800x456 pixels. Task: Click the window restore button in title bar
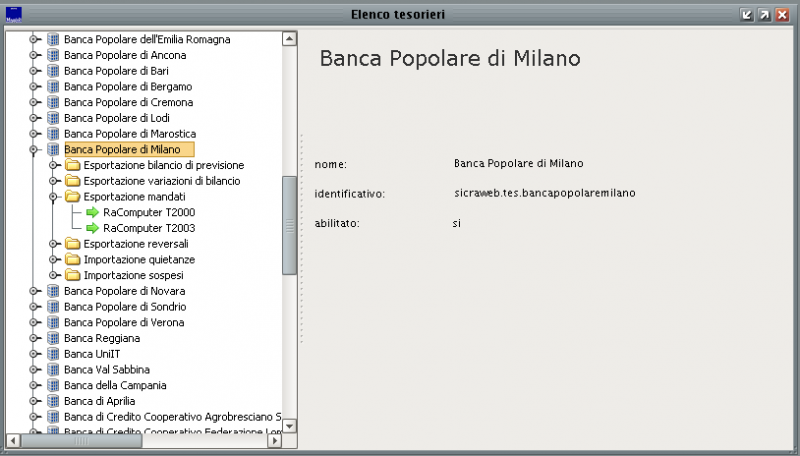point(764,14)
